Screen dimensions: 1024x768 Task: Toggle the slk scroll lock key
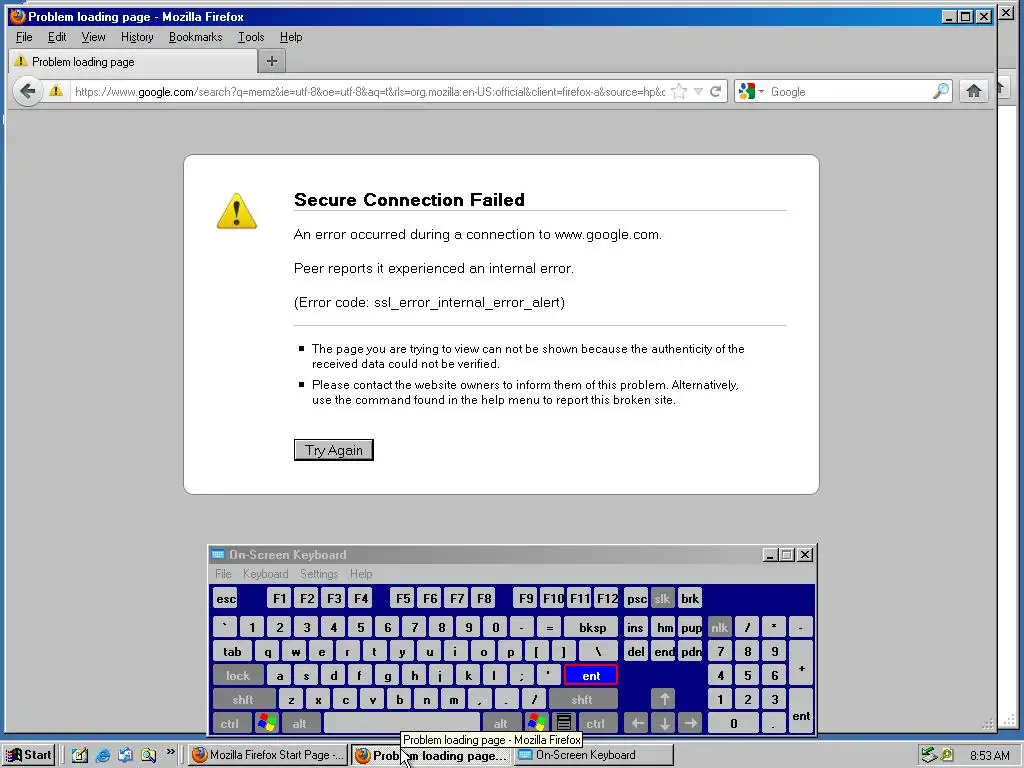click(662, 598)
